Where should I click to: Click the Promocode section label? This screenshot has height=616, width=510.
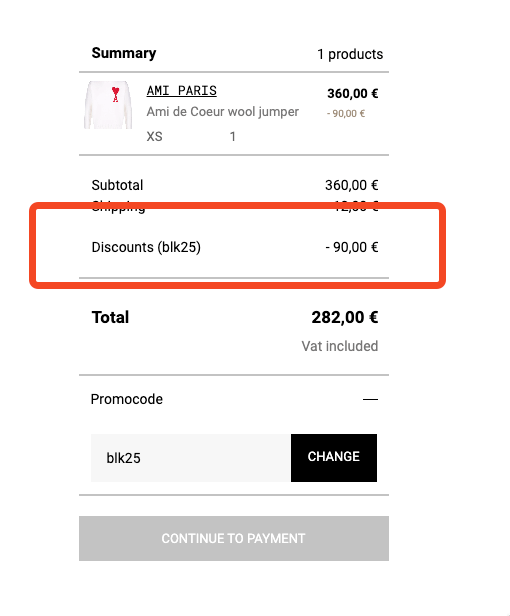point(127,399)
